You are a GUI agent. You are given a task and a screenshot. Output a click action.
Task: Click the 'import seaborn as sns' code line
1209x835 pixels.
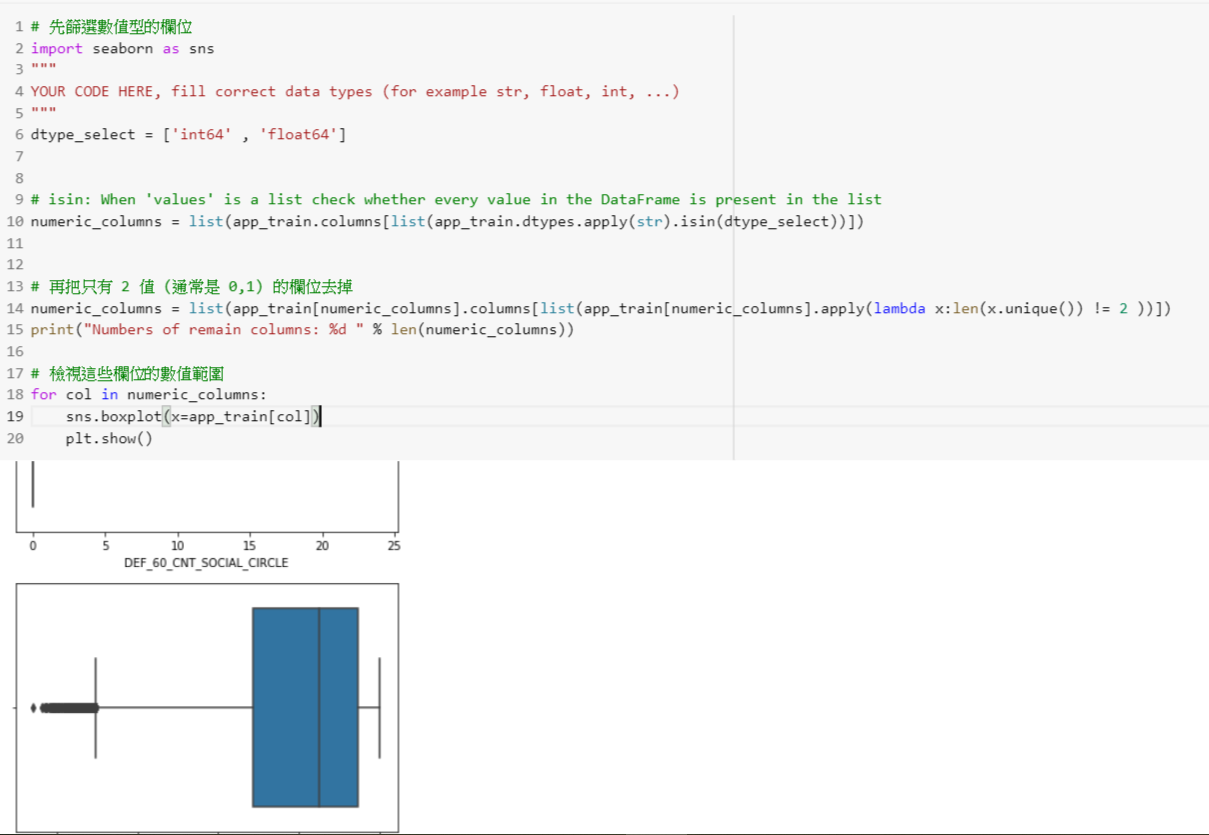coord(122,48)
